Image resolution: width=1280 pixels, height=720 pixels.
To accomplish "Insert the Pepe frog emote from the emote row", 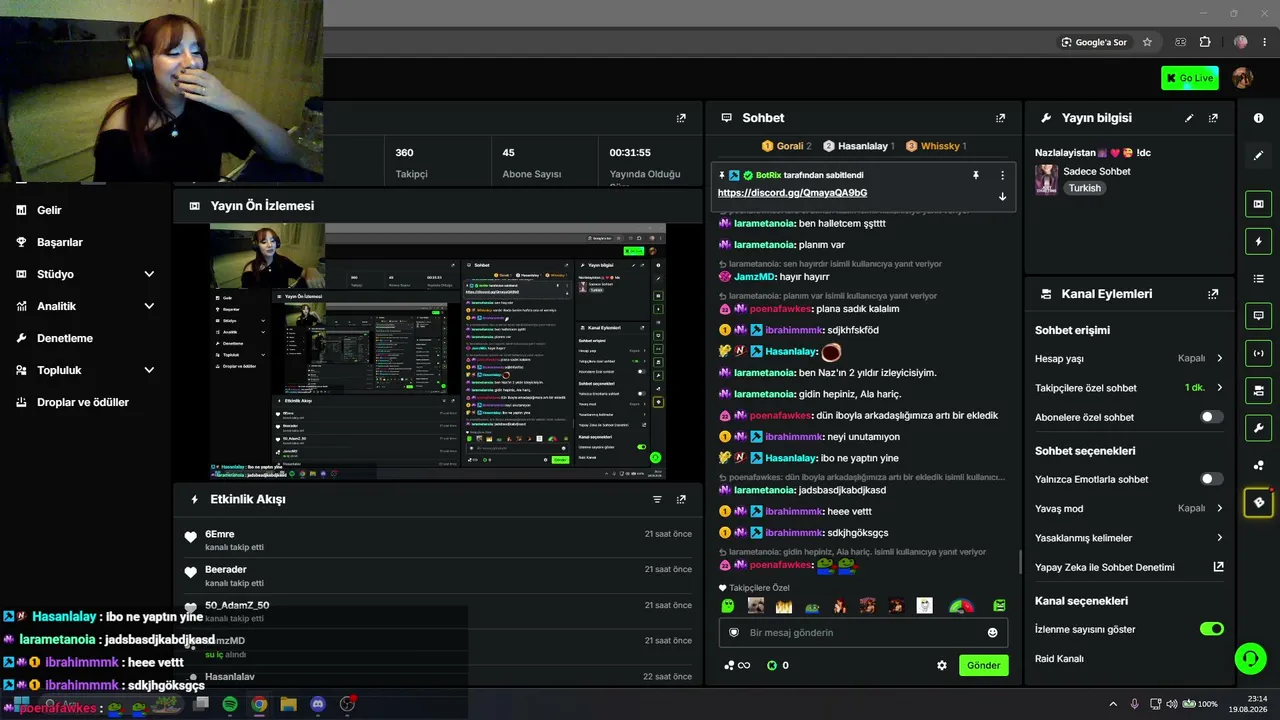I will [x=812, y=606].
